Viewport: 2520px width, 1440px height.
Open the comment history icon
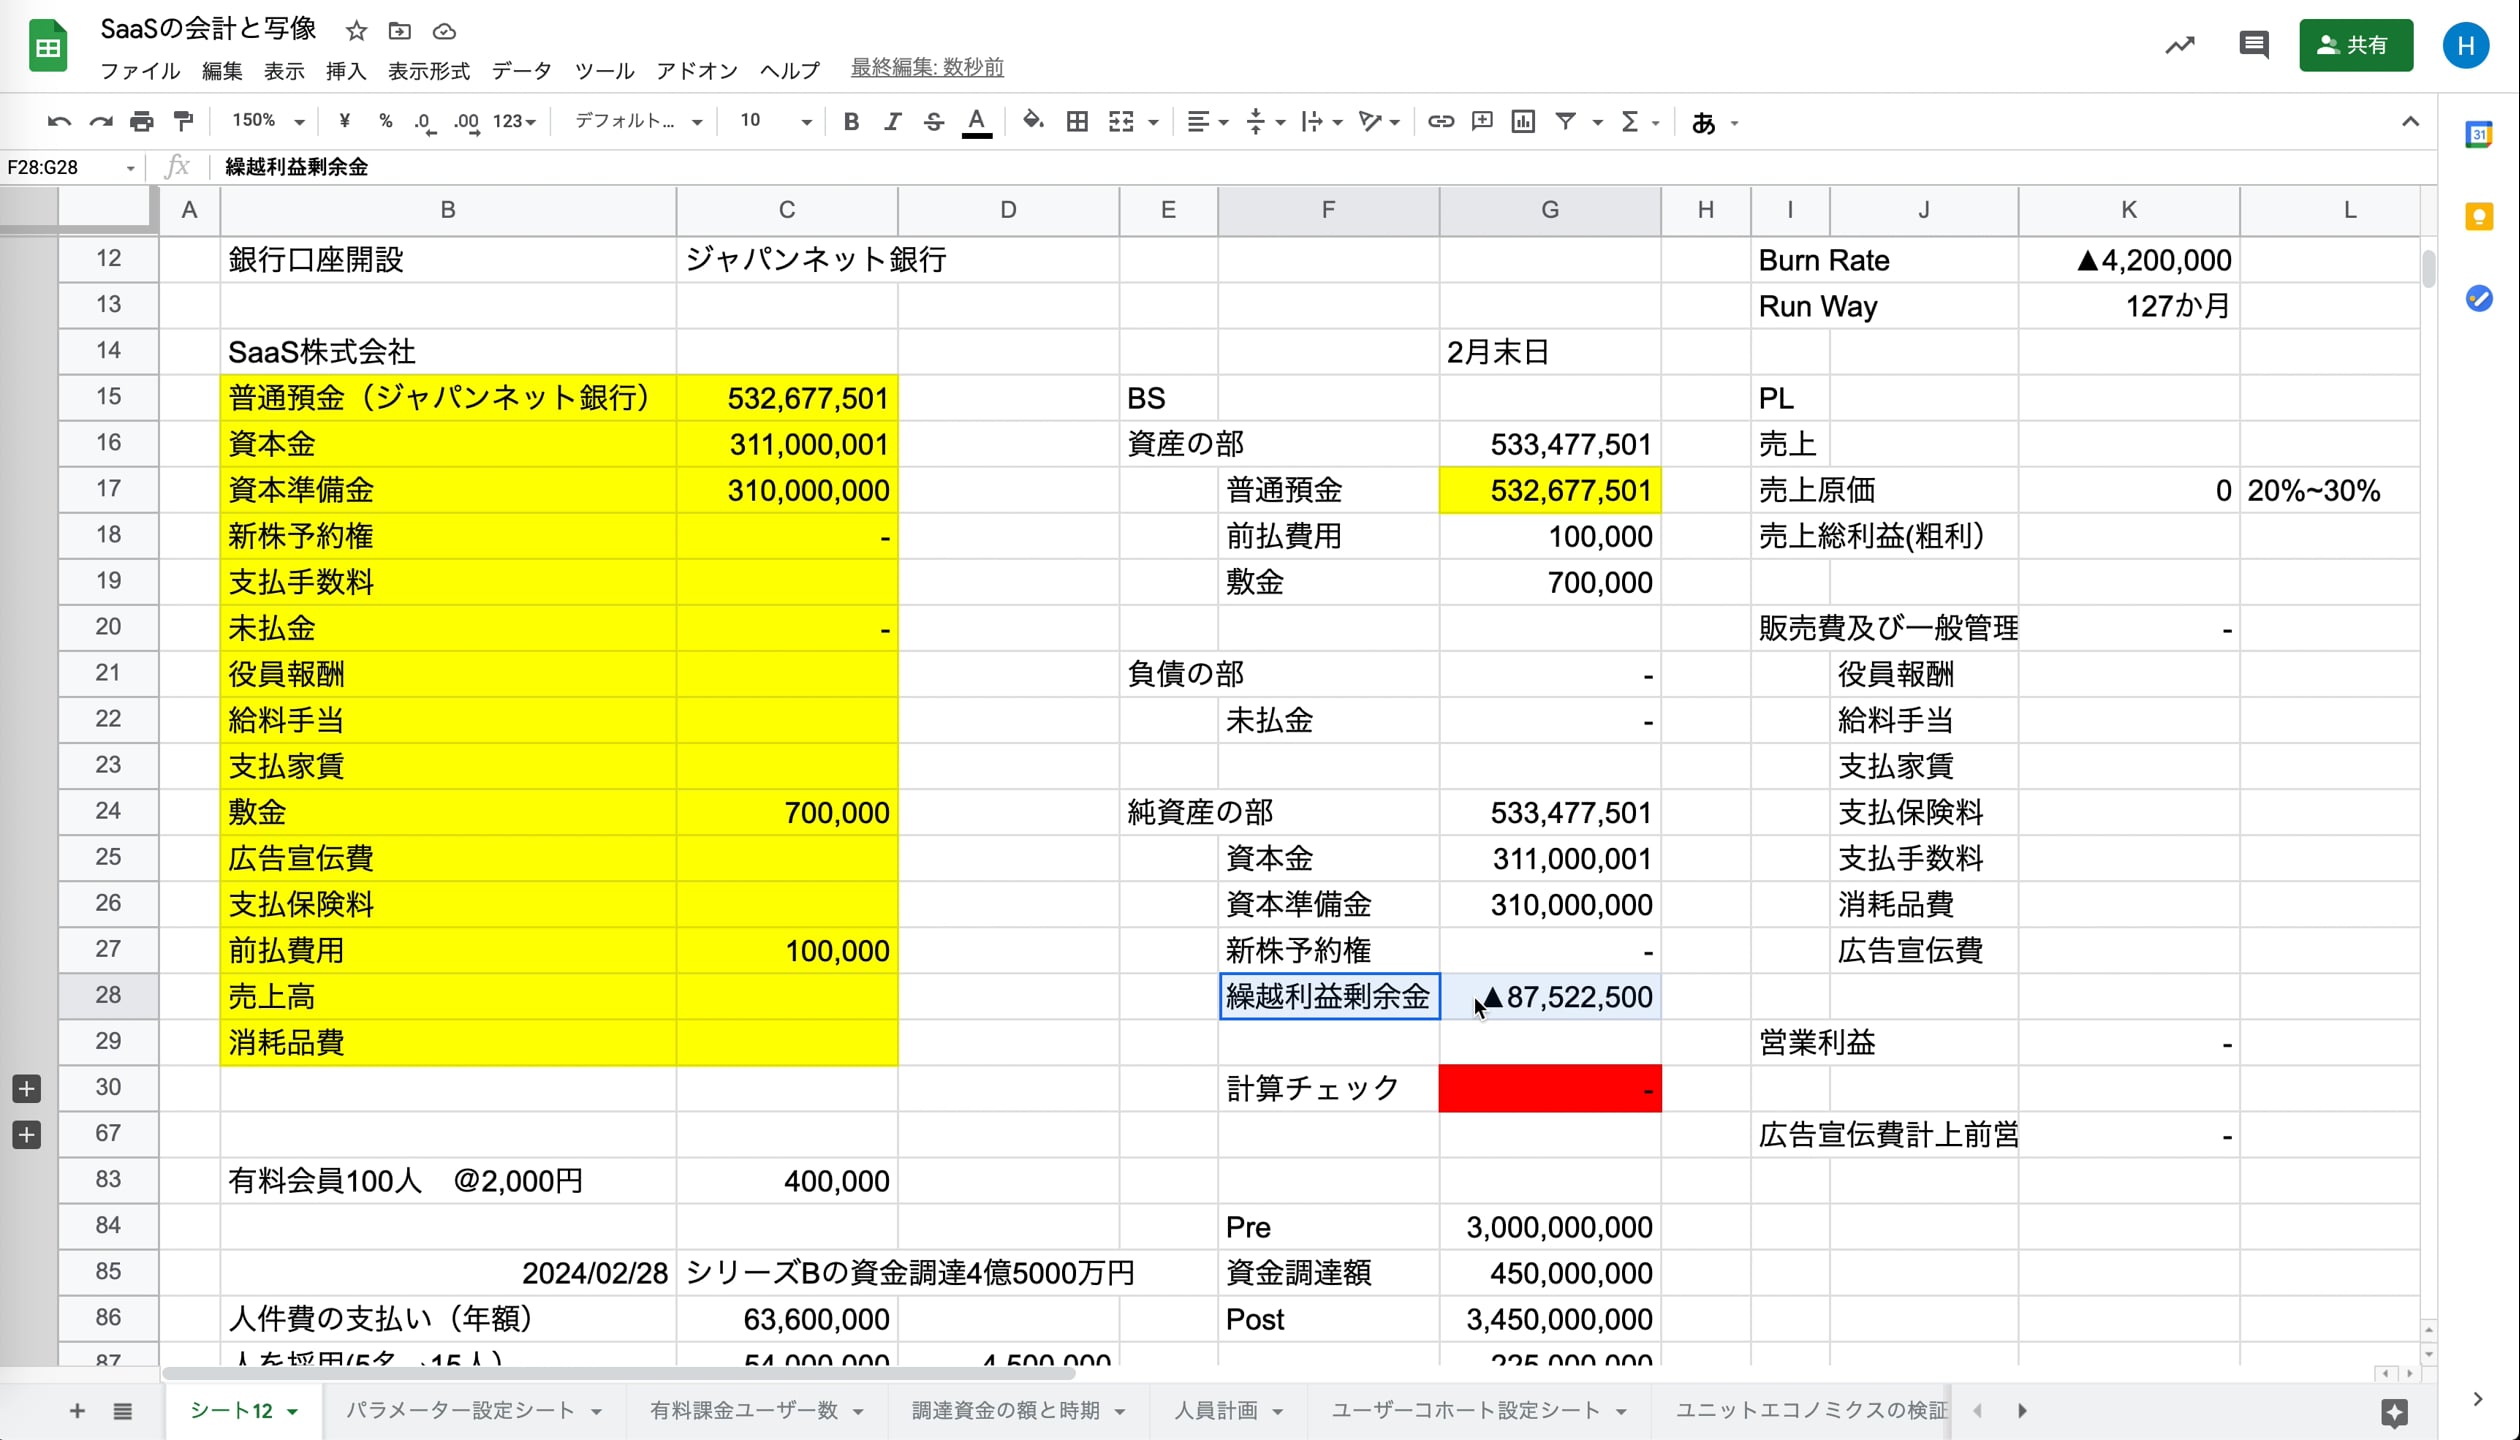click(2253, 45)
